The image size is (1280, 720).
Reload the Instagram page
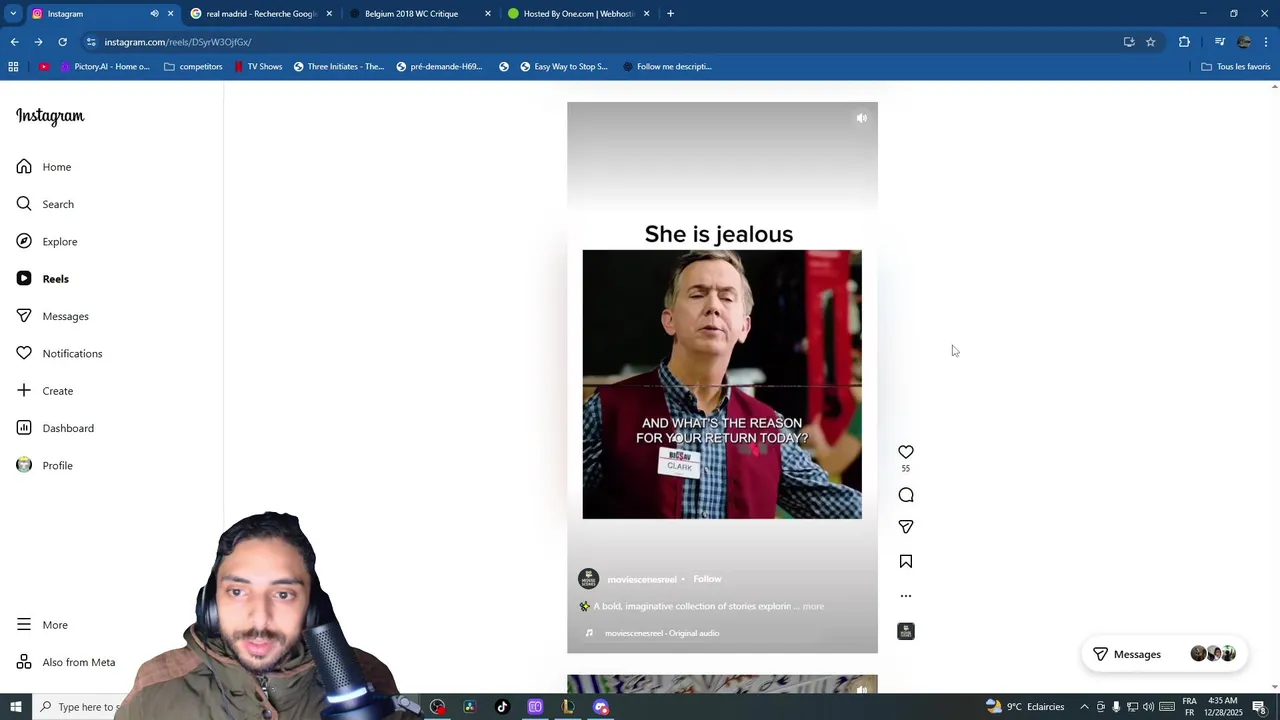pos(62,42)
